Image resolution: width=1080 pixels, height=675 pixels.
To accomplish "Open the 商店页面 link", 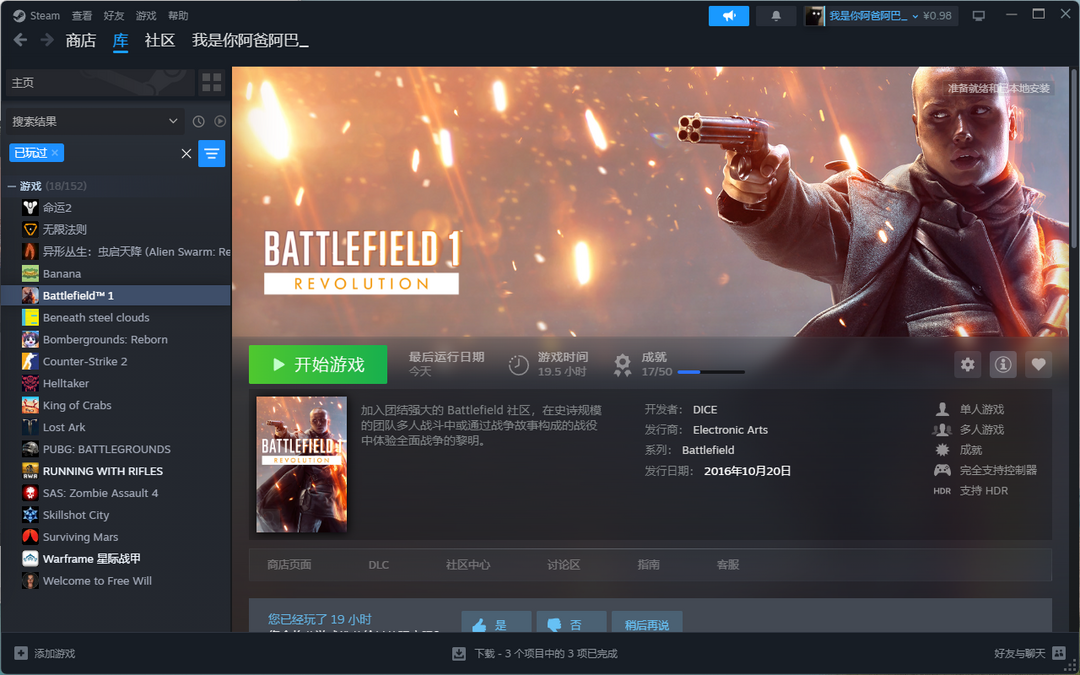I will coord(289,565).
